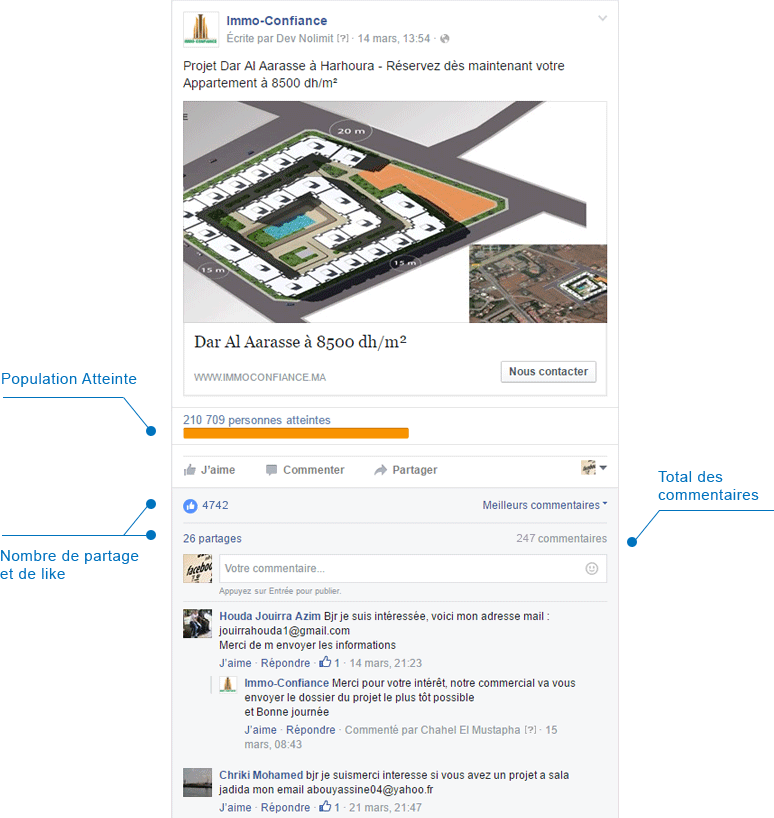
Task: Like Chriki Mohamed's comment
Action: point(235,808)
